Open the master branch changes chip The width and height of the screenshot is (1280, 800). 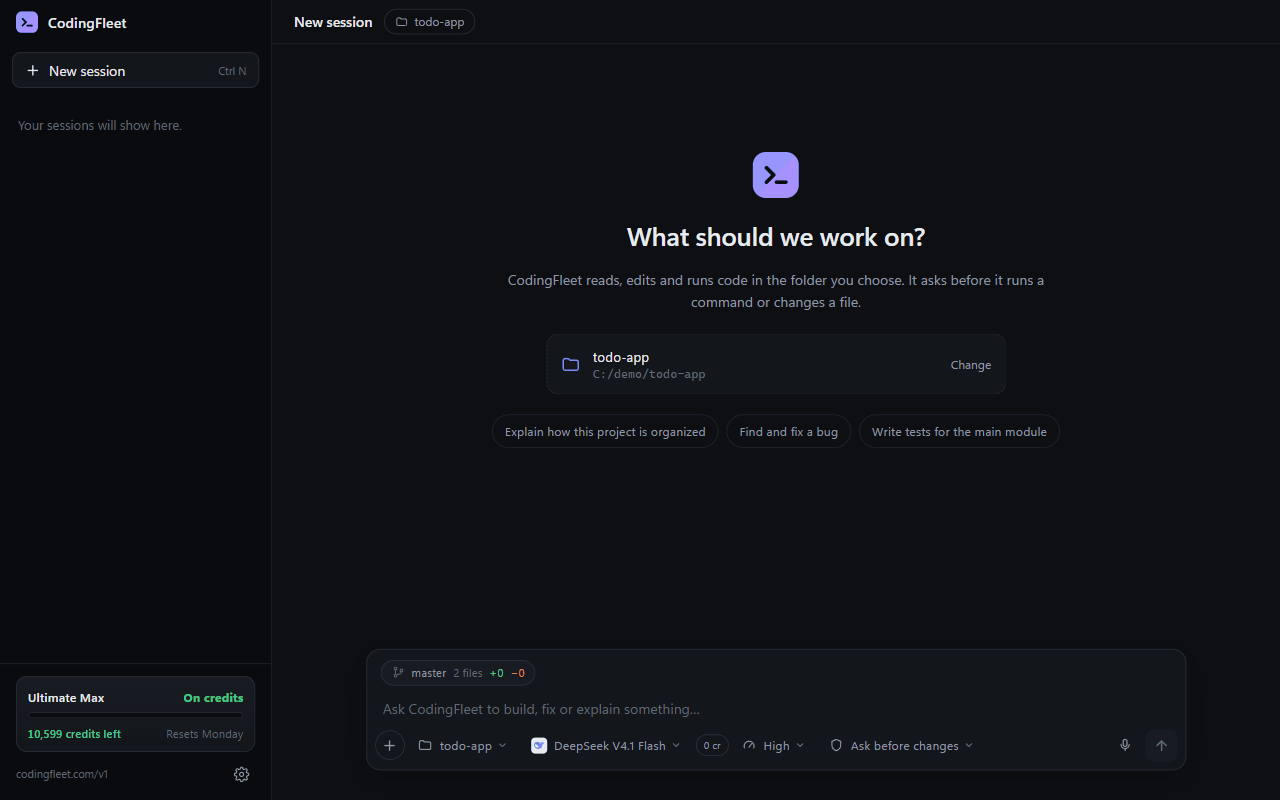click(x=458, y=673)
